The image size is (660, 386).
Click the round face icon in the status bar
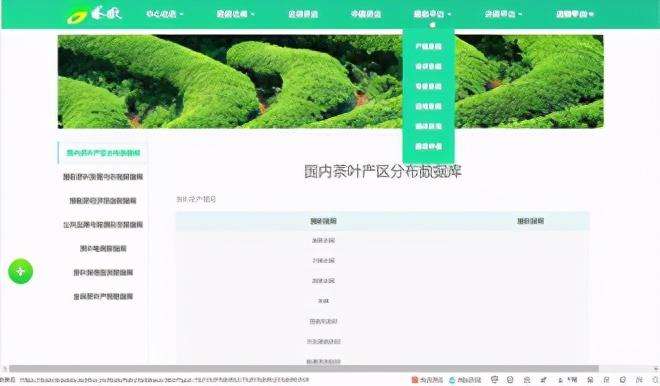[x=510, y=380]
